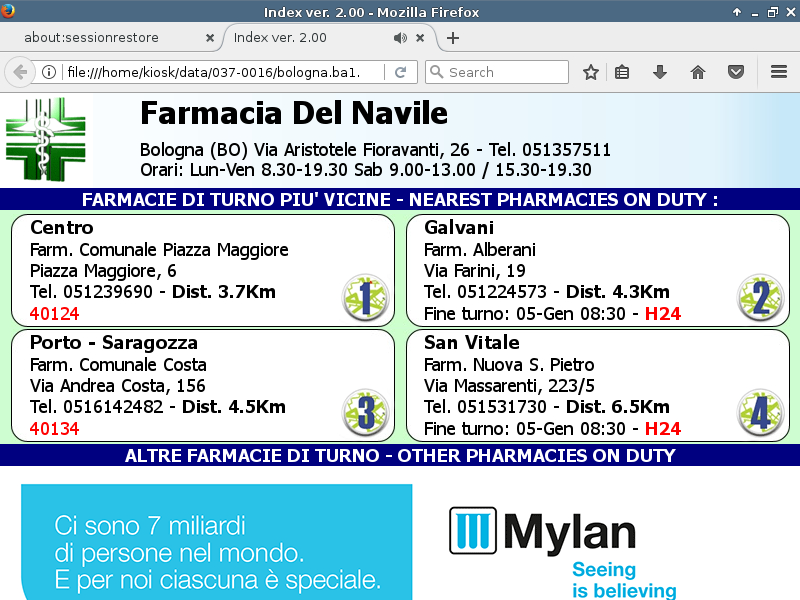Show bookmarks list icon
800x600 pixels.
[622, 72]
